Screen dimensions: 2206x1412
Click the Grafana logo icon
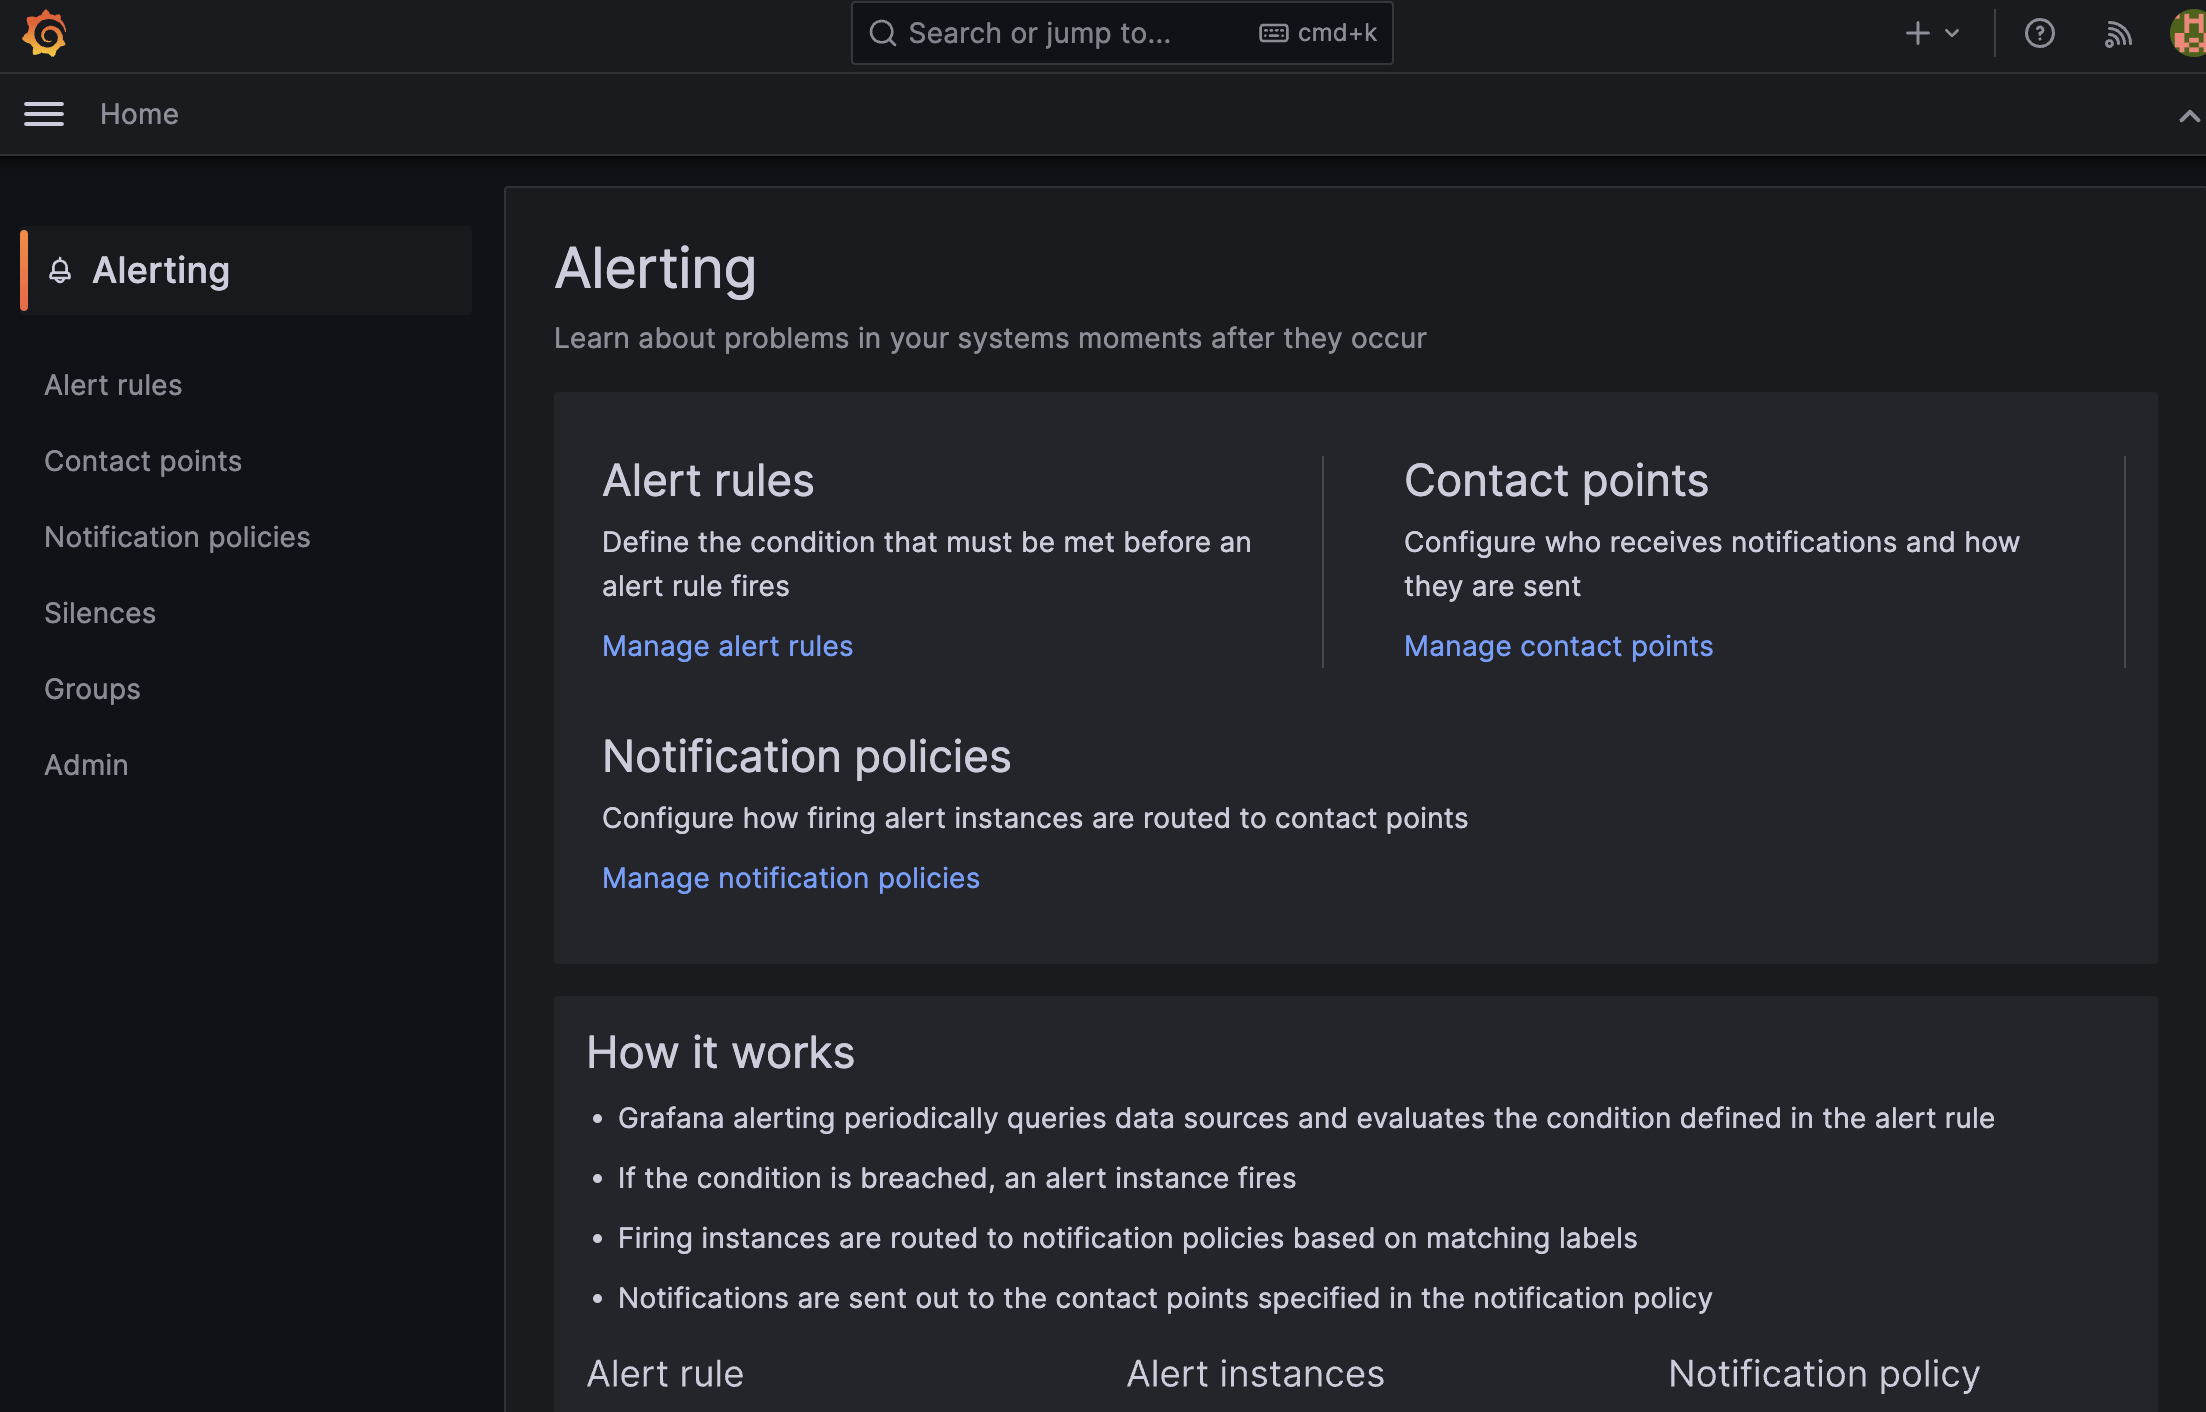[x=45, y=34]
